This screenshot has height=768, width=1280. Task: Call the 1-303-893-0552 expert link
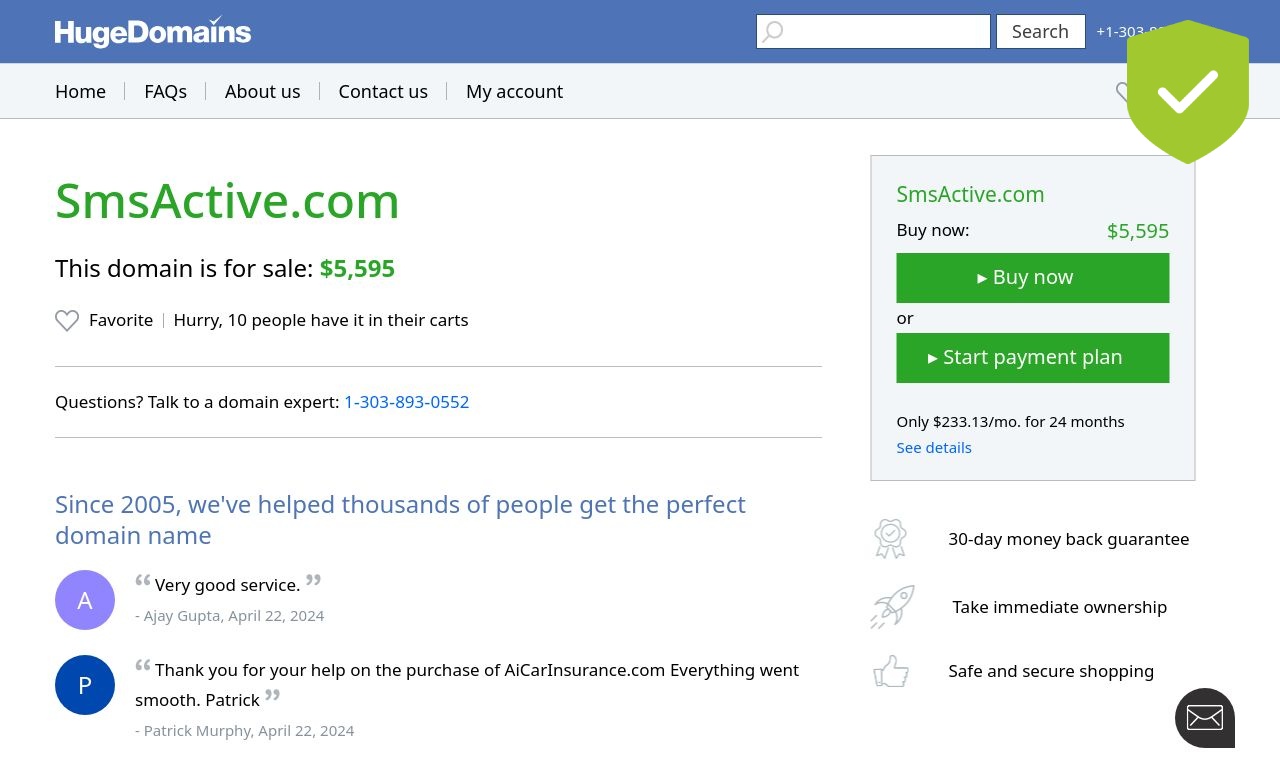pos(406,402)
